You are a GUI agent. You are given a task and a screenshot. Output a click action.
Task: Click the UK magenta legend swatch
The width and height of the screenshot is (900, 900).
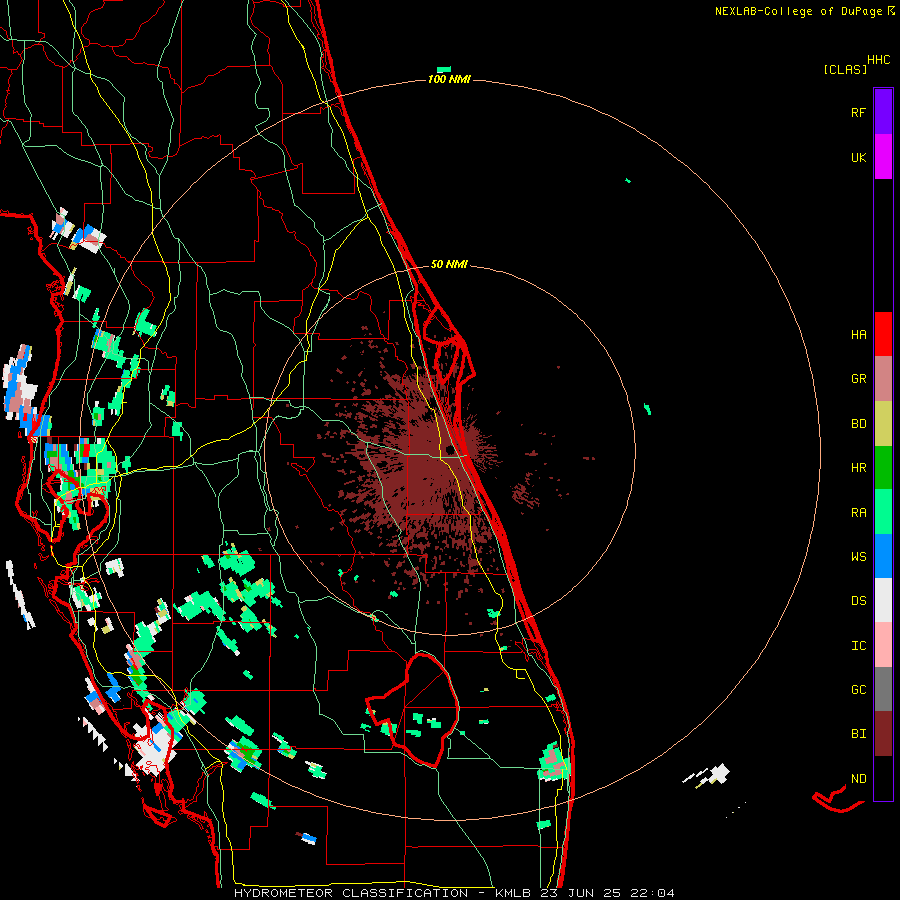tap(883, 157)
